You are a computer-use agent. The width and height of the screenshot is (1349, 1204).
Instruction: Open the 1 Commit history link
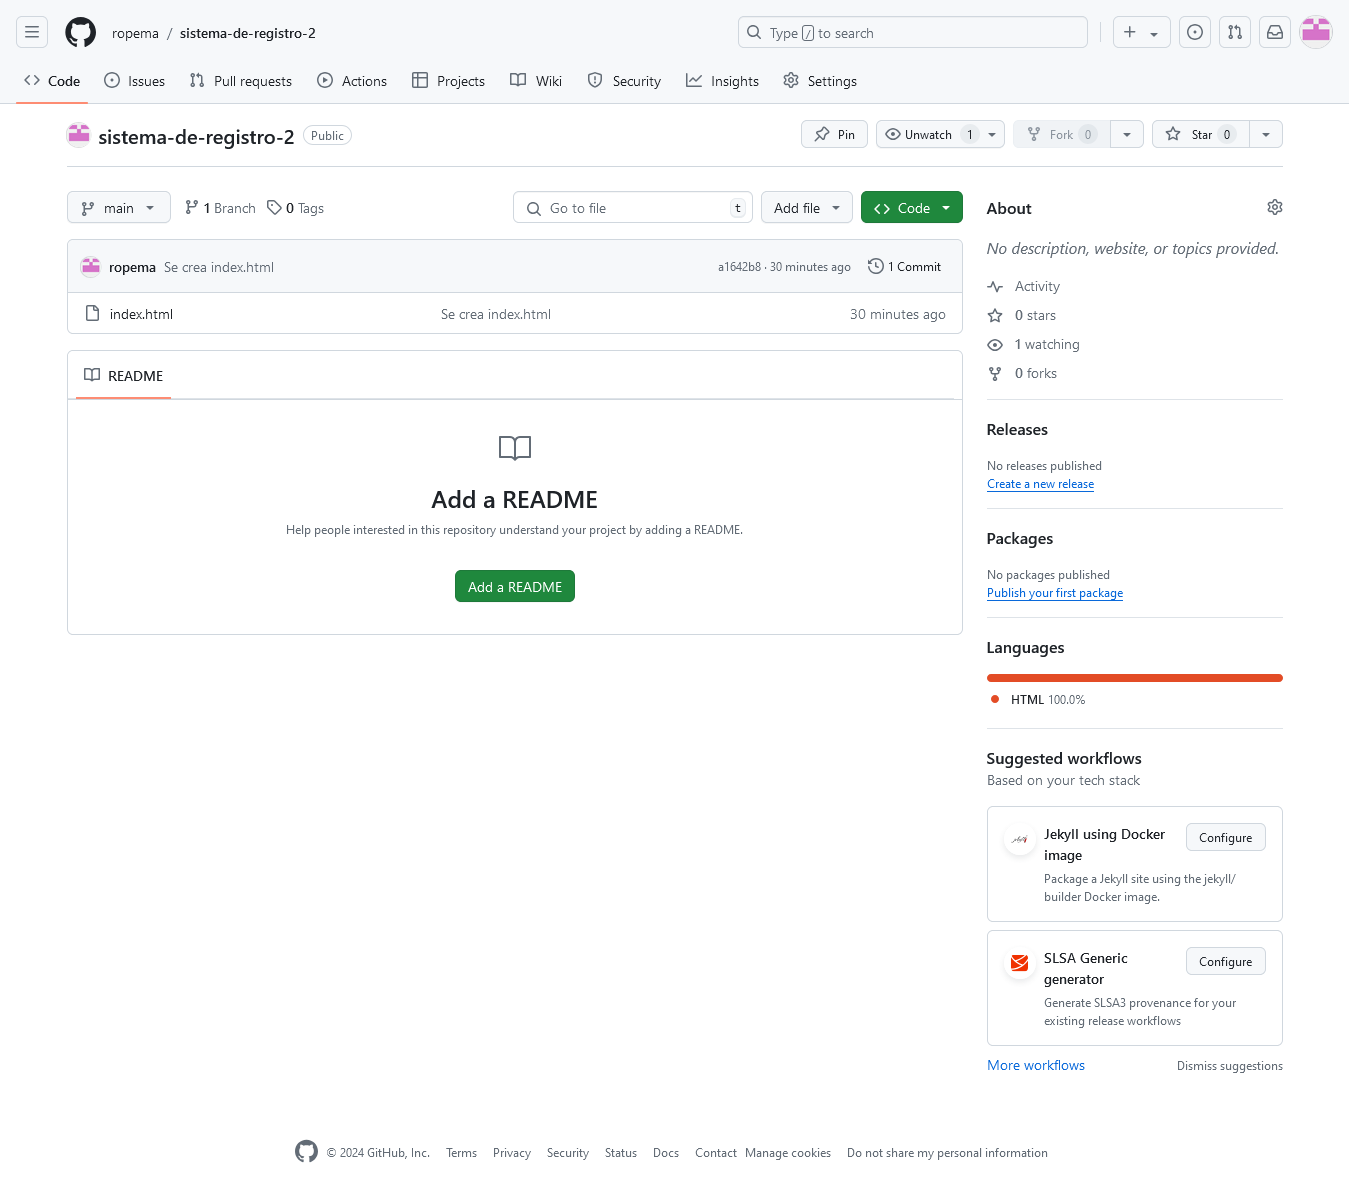coord(905,266)
